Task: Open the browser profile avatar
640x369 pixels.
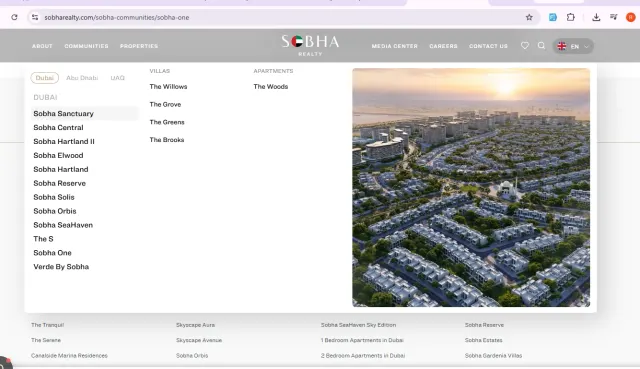Action: (x=631, y=17)
